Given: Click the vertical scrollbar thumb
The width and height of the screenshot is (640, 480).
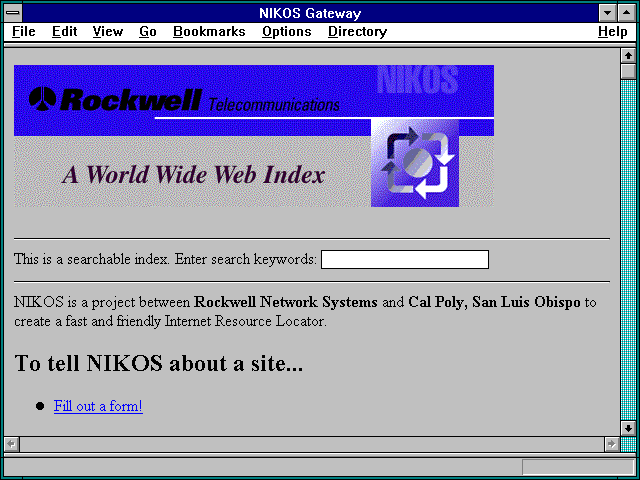Looking at the screenshot, I should (628, 71).
